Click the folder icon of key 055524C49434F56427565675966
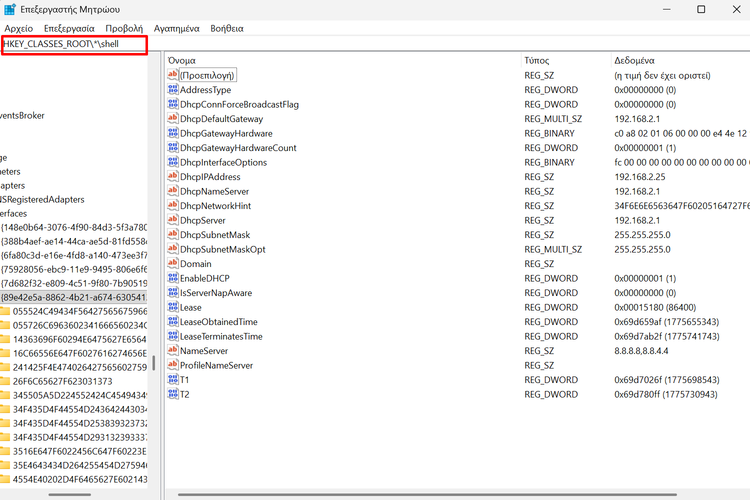This screenshot has height=500, width=750. [x=5, y=311]
